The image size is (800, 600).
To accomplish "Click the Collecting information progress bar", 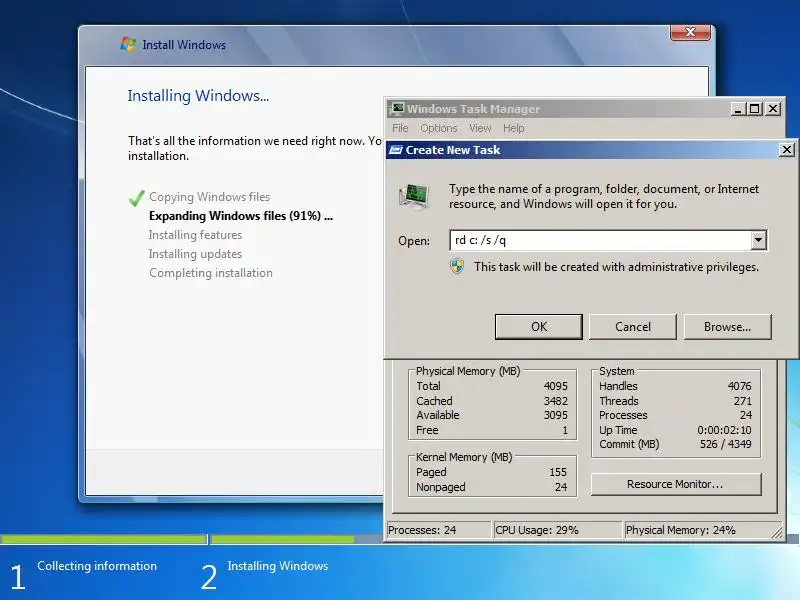I will (104, 539).
